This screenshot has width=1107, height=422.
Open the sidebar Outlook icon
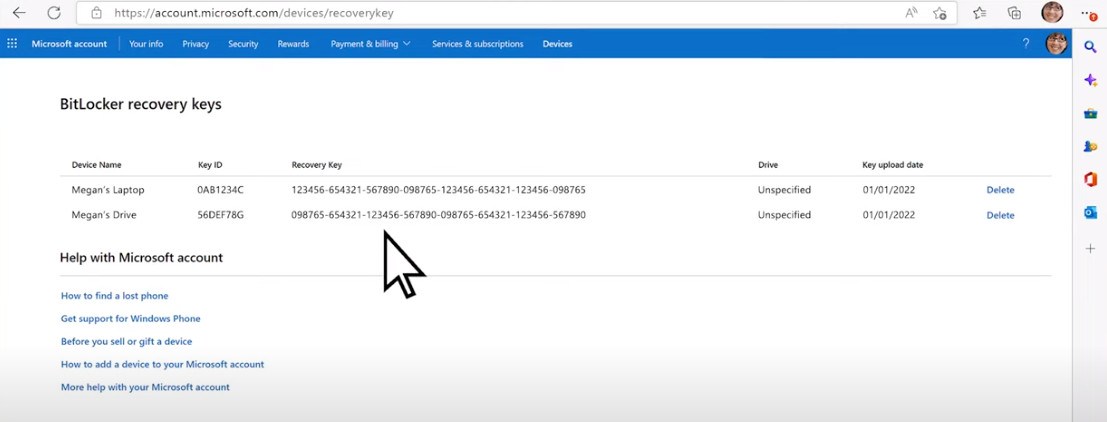[1090, 213]
